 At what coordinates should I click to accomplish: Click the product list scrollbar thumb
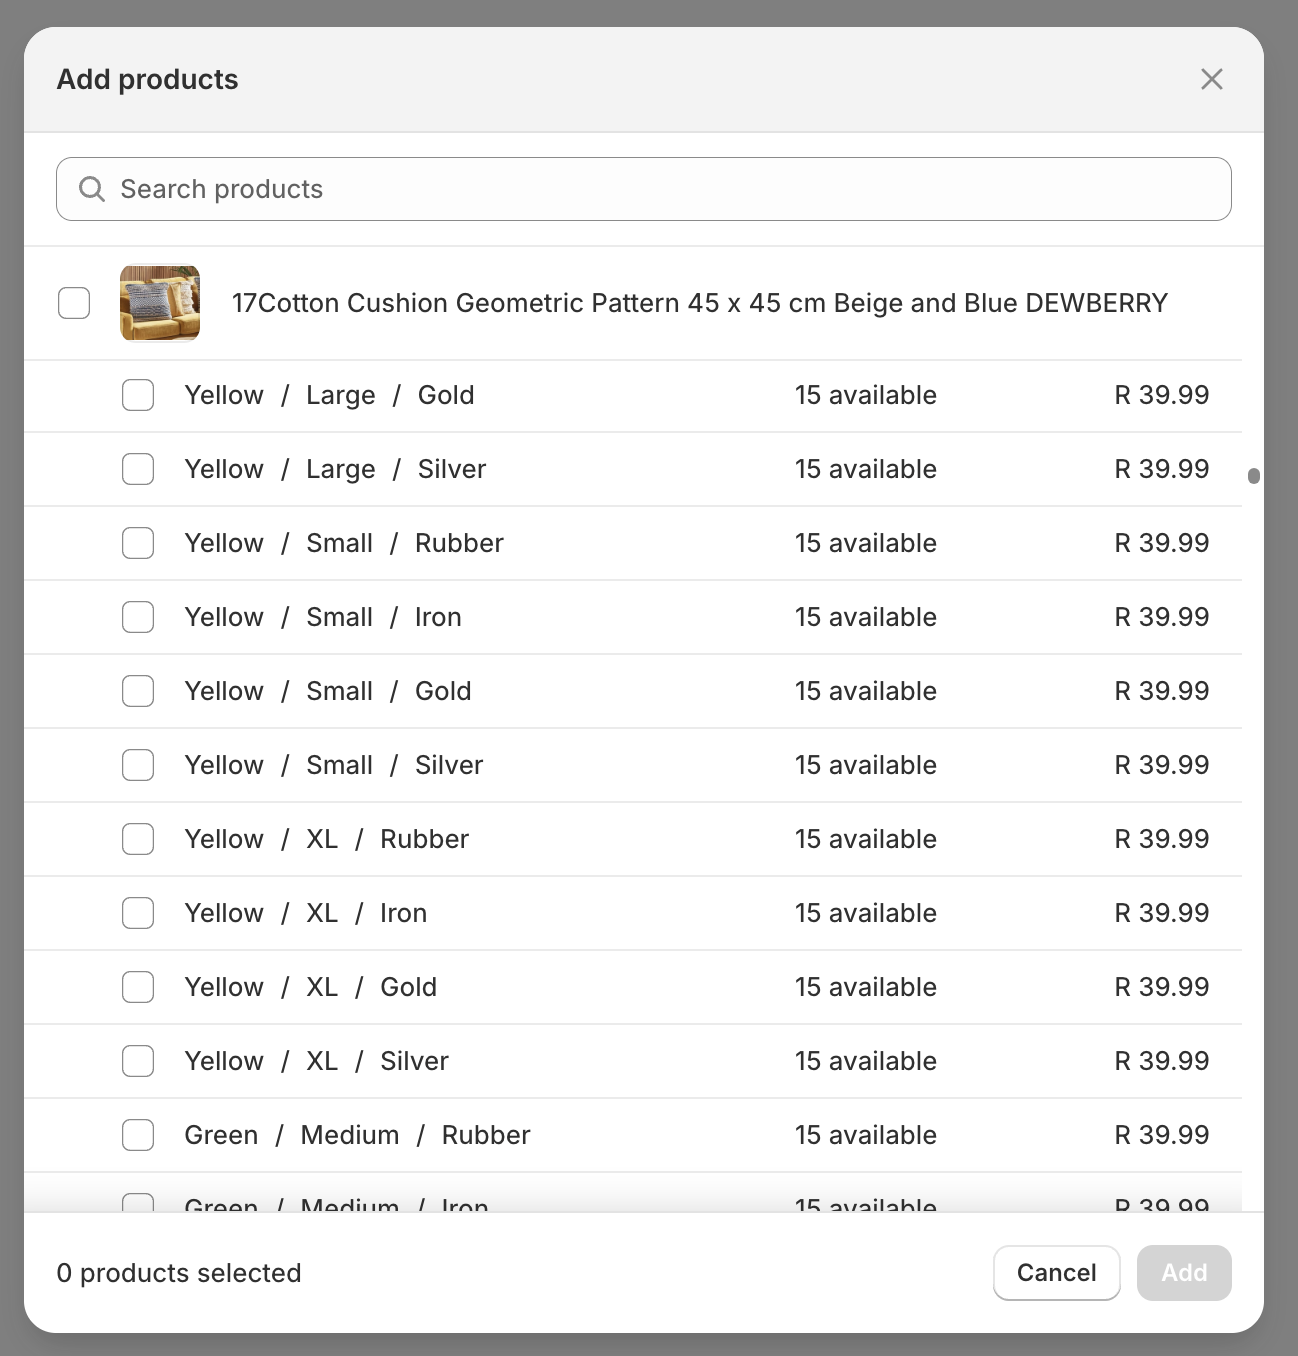click(1253, 476)
